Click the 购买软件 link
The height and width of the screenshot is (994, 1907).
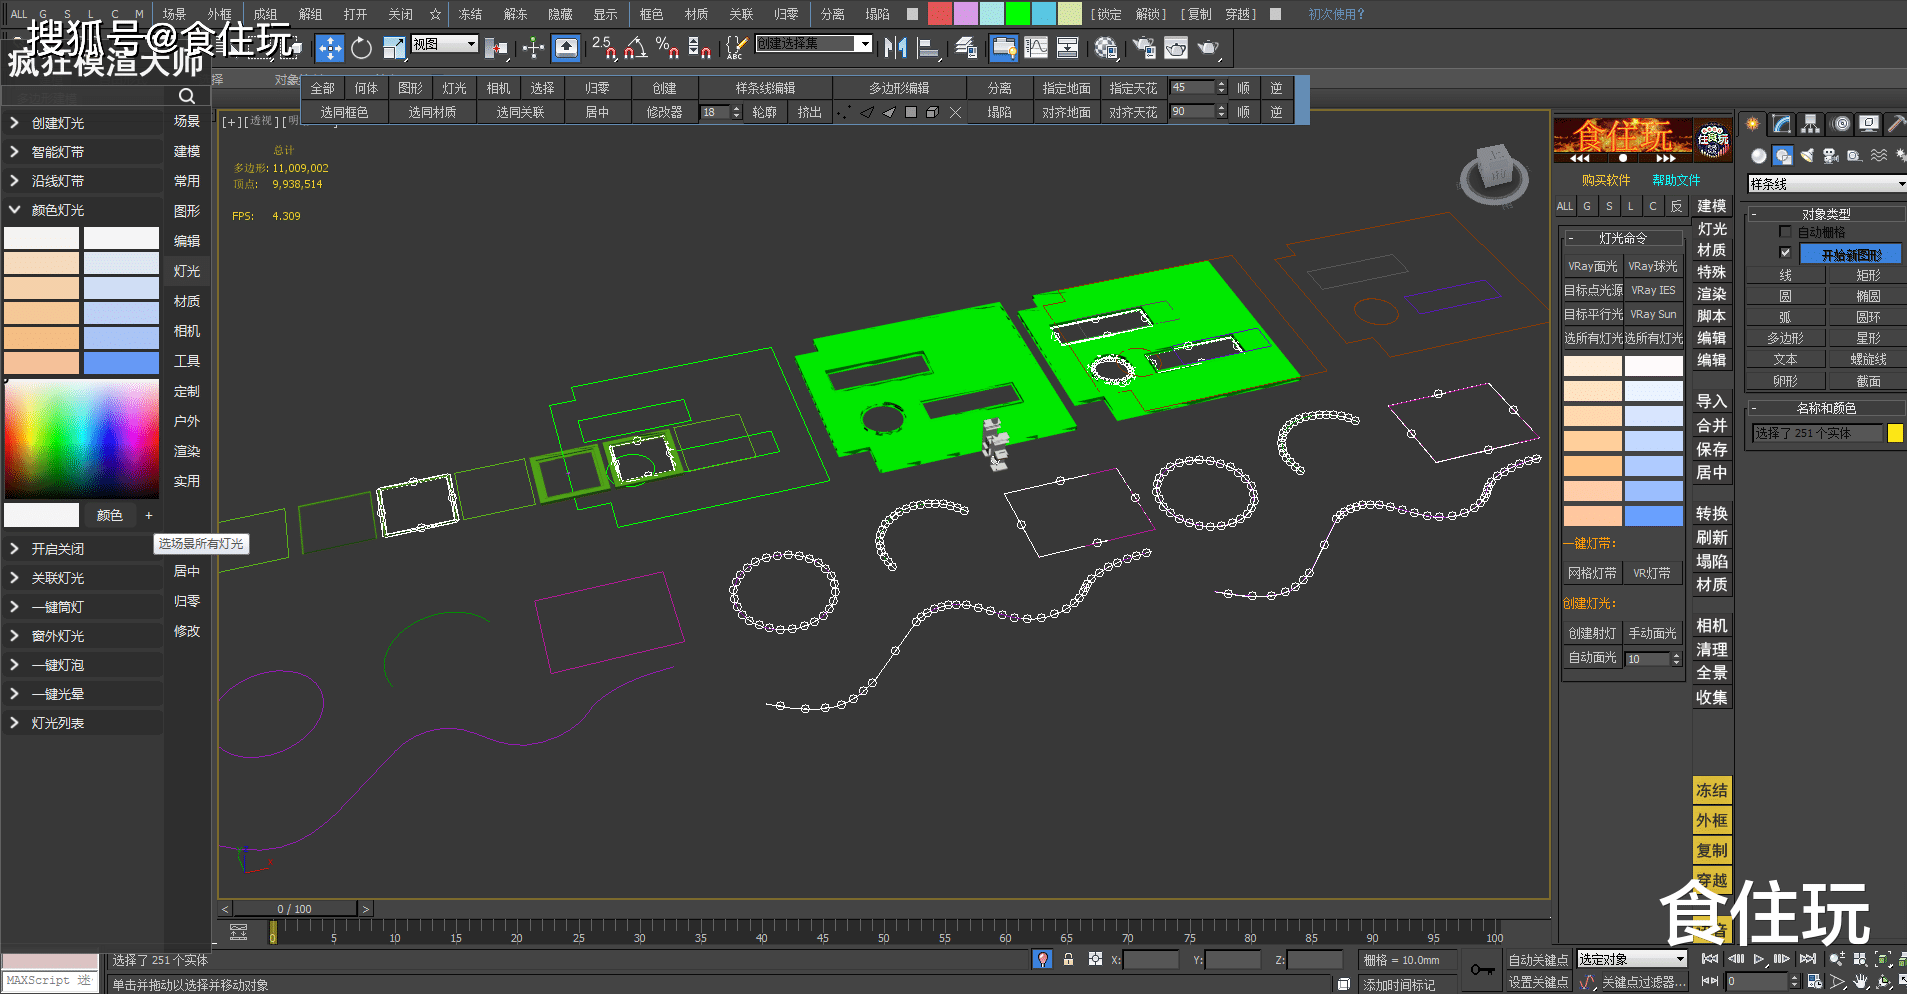point(1606,180)
